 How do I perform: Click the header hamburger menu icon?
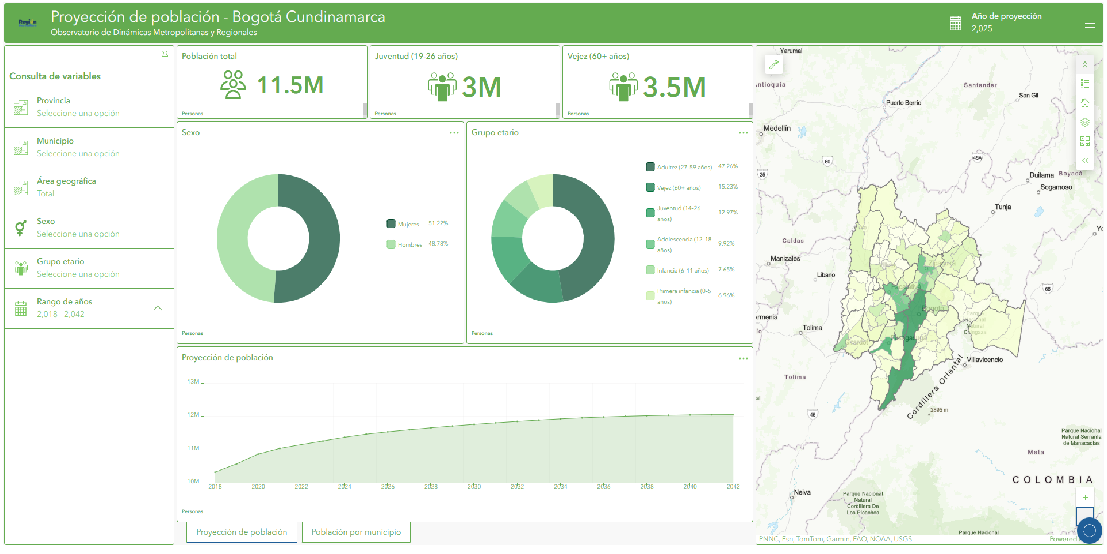[1089, 23]
